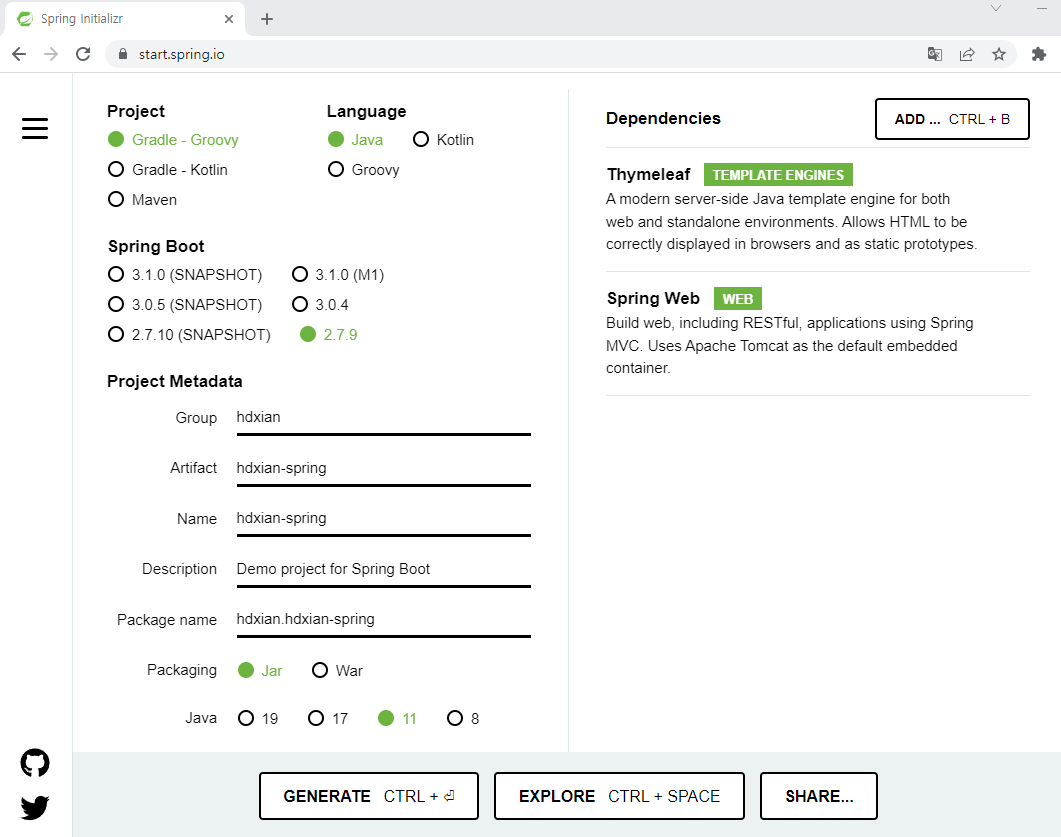Open the hamburger side menu
This screenshot has width=1061, height=837.
tap(35, 129)
